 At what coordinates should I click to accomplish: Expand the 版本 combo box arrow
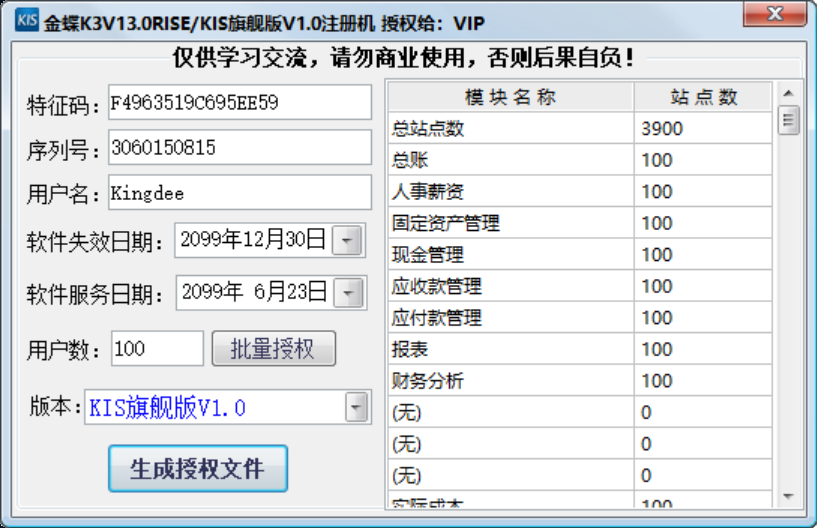point(357,407)
